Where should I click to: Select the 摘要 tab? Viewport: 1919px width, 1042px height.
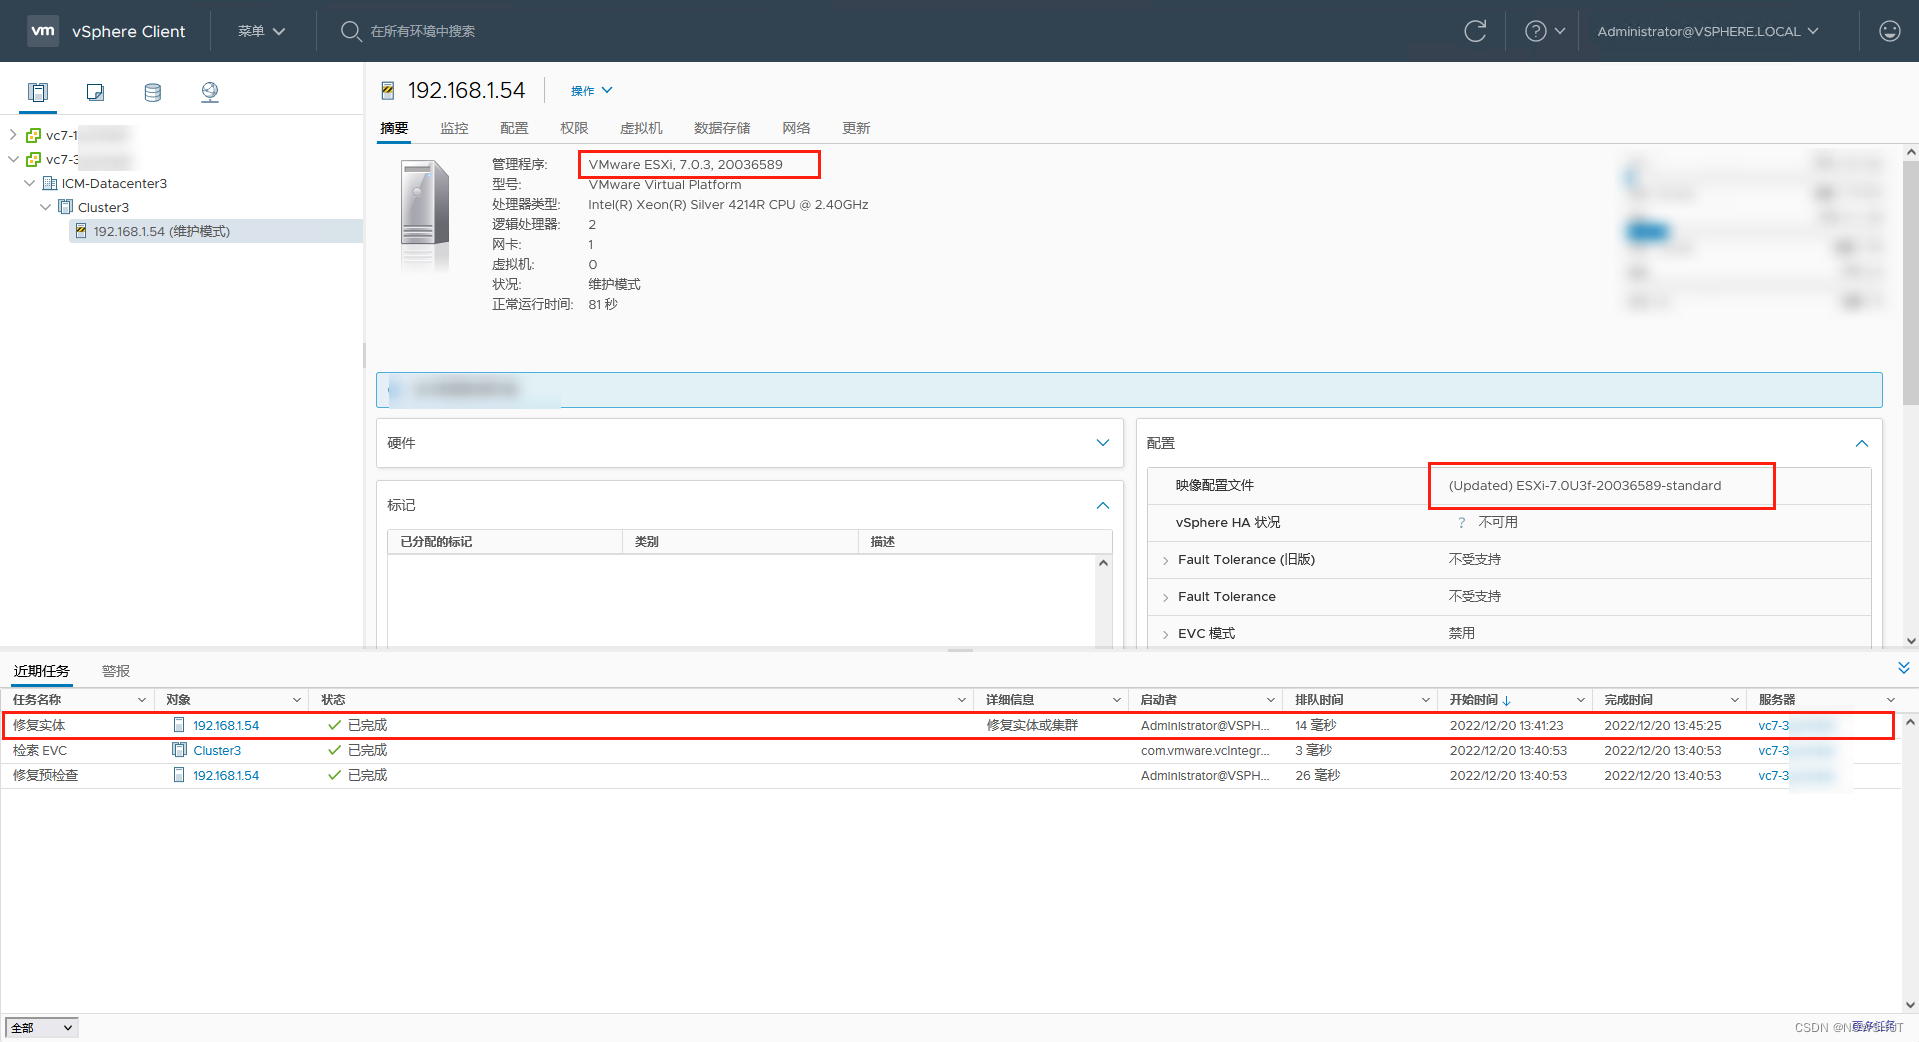394,128
